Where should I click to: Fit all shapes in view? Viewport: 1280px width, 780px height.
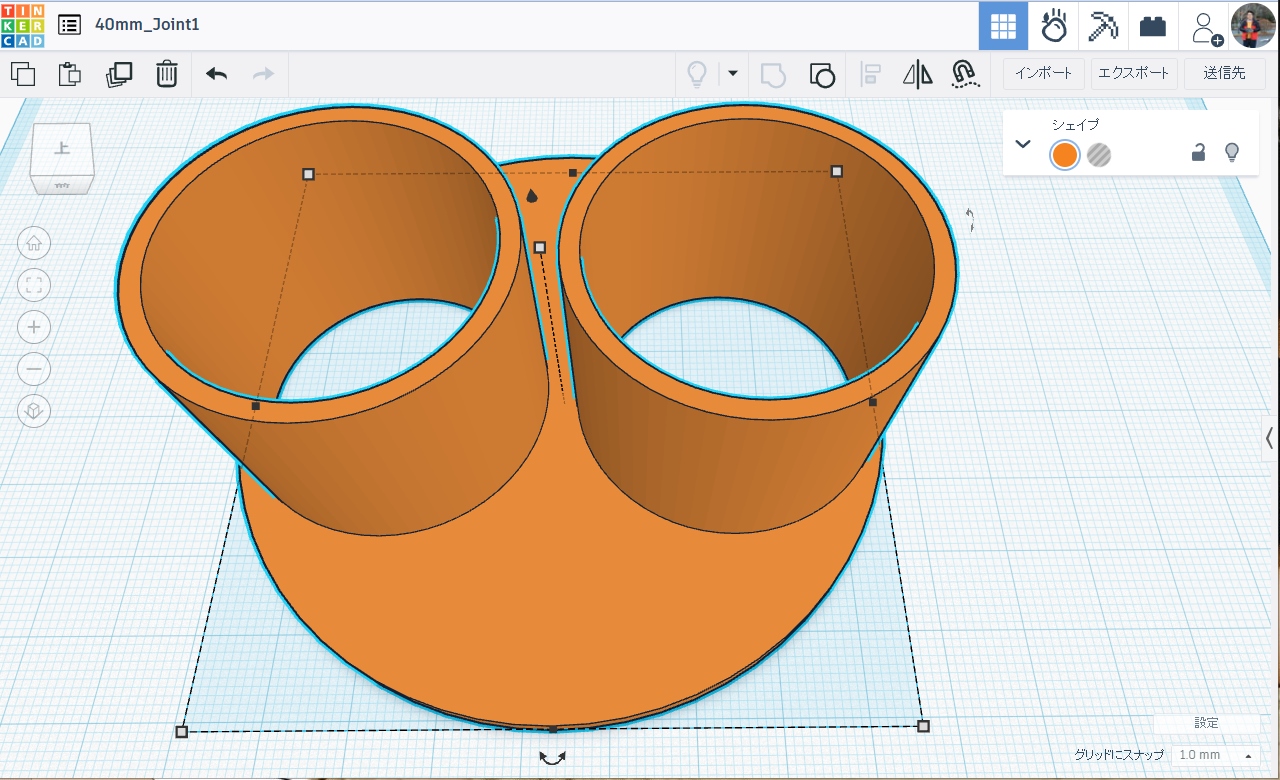pyautogui.click(x=34, y=285)
